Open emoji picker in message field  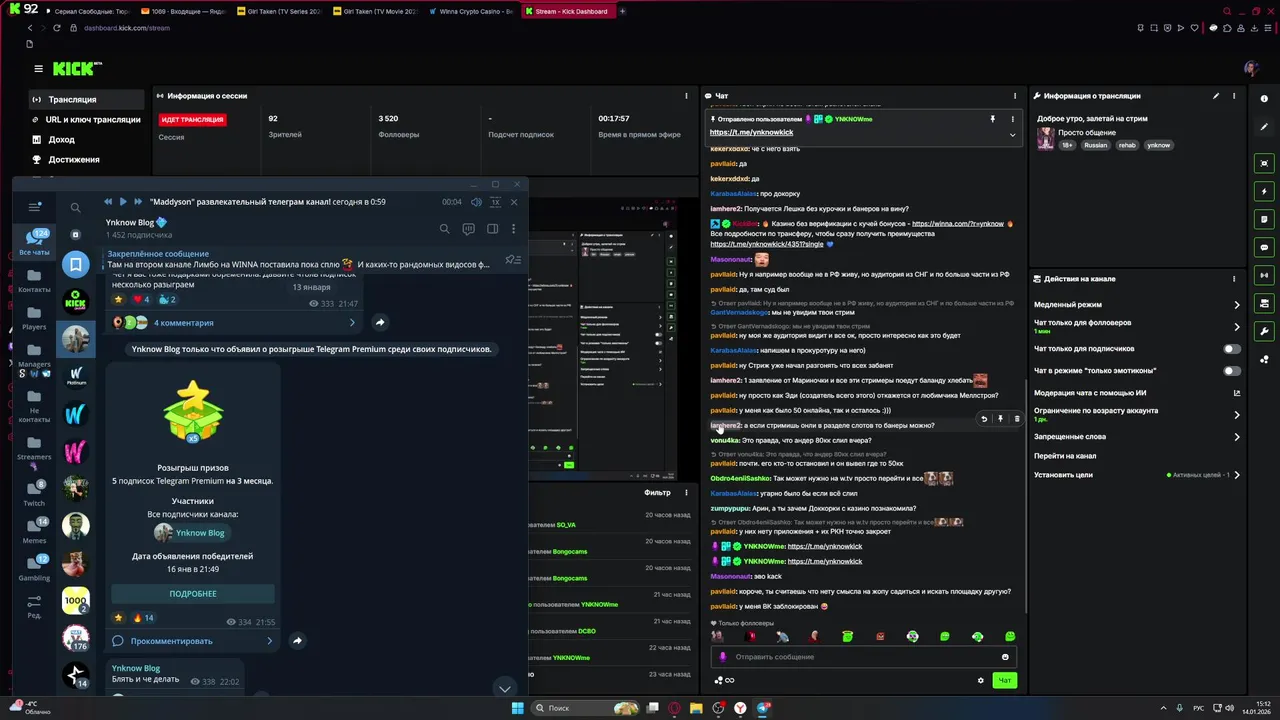[1005, 657]
